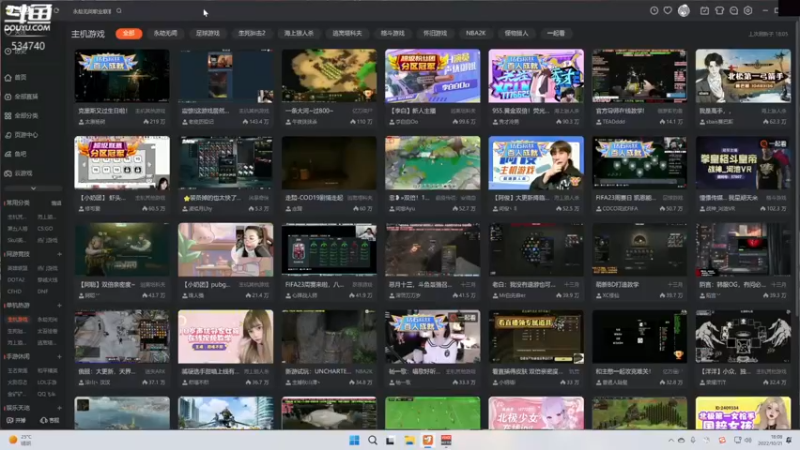Select the NBA2K filter tab
The image size is (800, 450).
click(x=476, y=33)
